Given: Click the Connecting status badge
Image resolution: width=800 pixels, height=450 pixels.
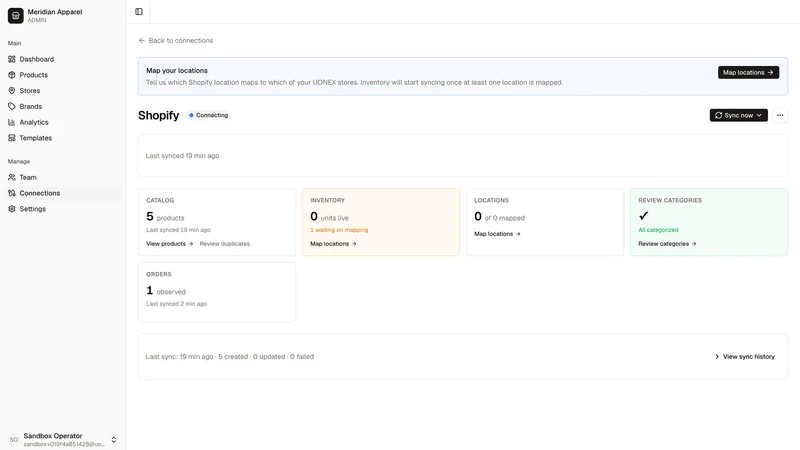Looking at the screenshot, I should tap(209, 115).
